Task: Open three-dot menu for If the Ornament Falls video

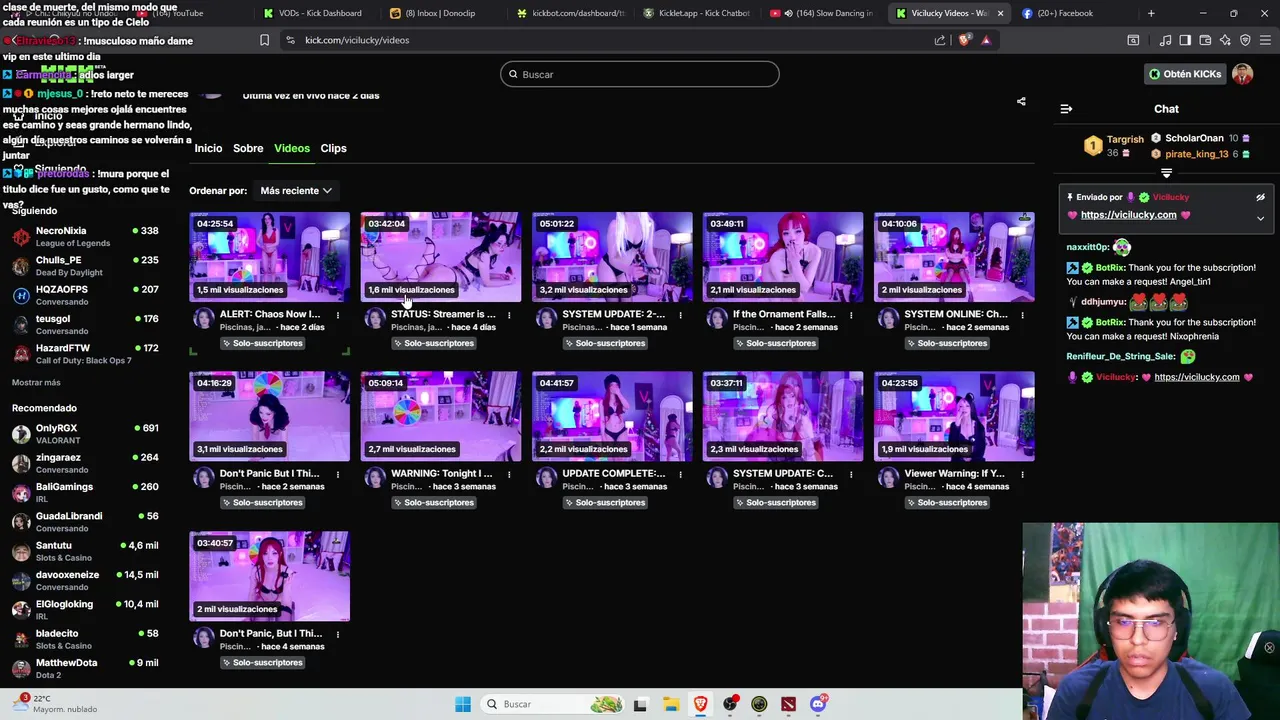Action: click(x=851, y=315)
